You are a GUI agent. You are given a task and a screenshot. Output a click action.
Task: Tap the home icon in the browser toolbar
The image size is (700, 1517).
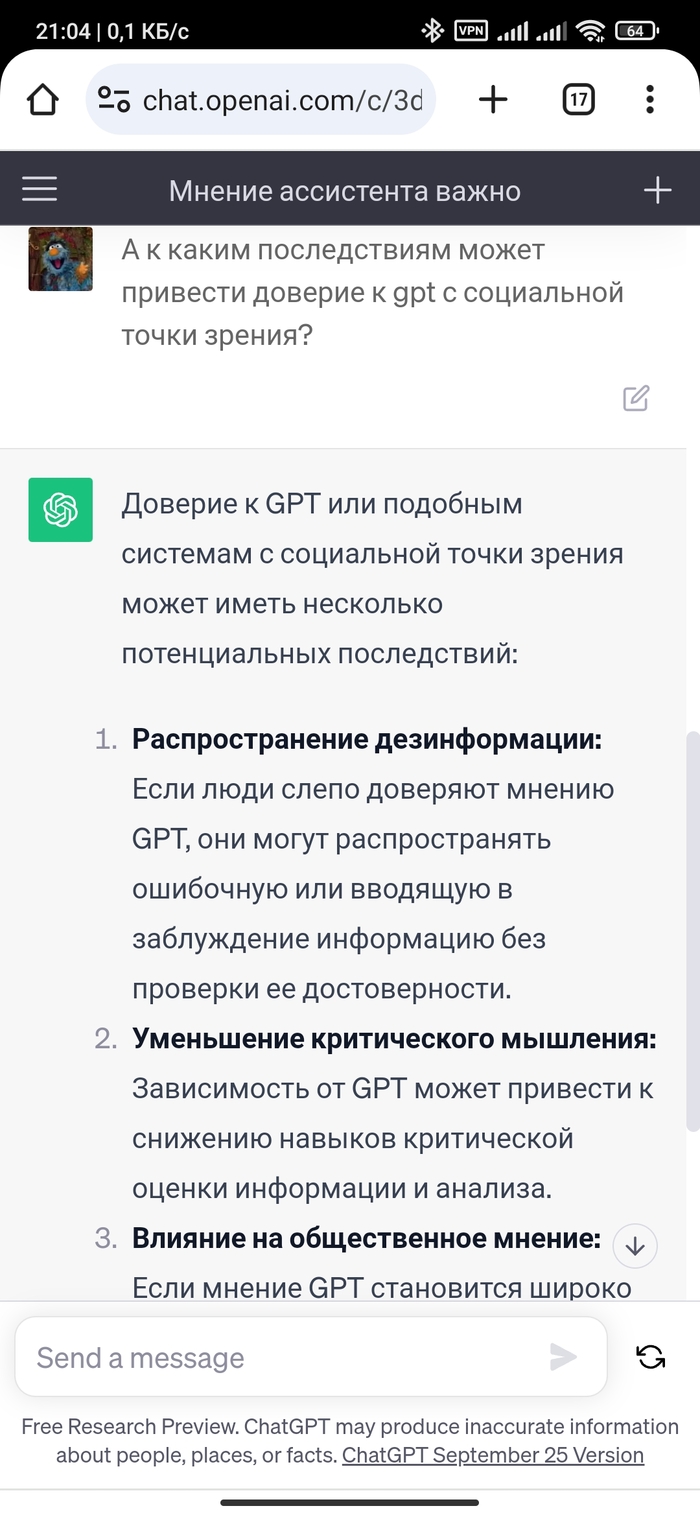42,98
